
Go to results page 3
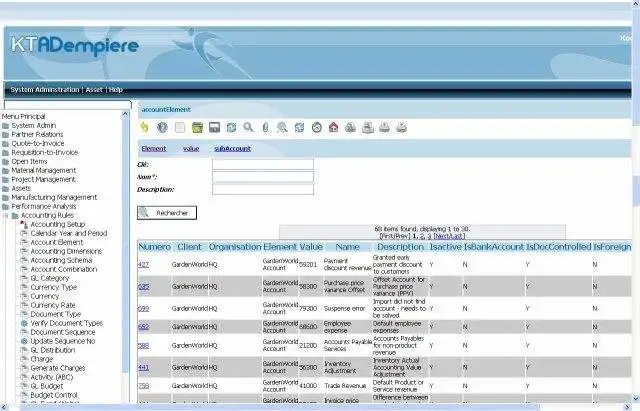coord(429,236)
